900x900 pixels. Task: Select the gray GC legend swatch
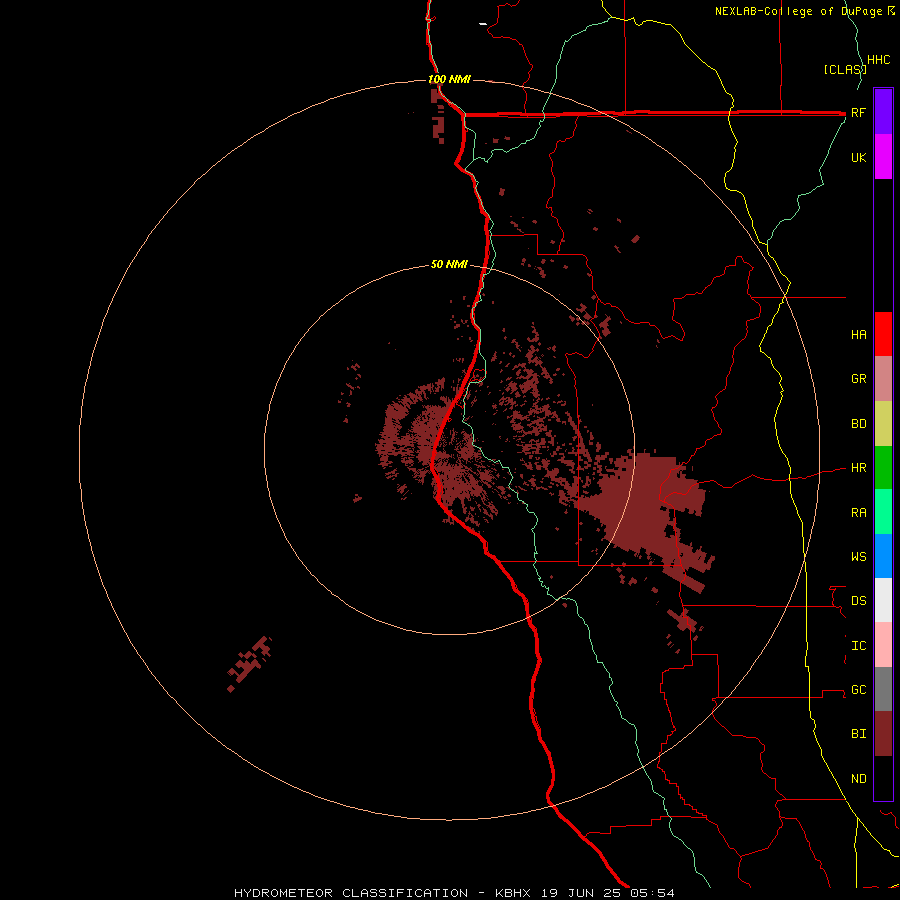pos(883,689)
